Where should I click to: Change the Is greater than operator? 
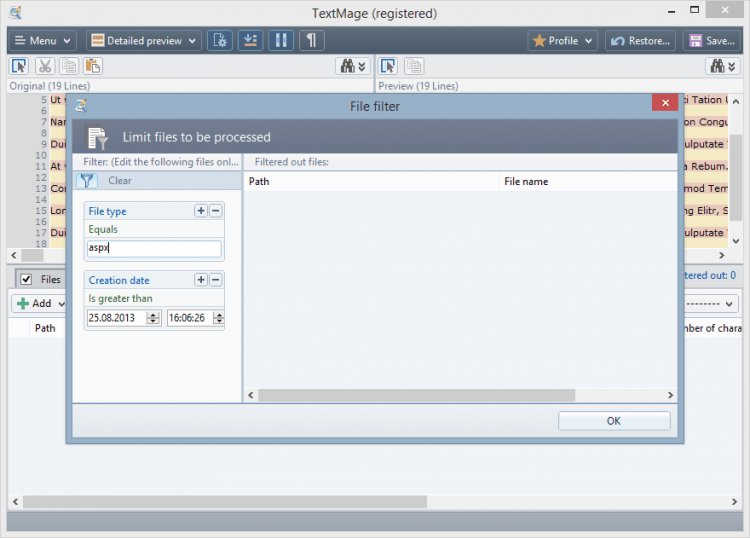[121, 298]
